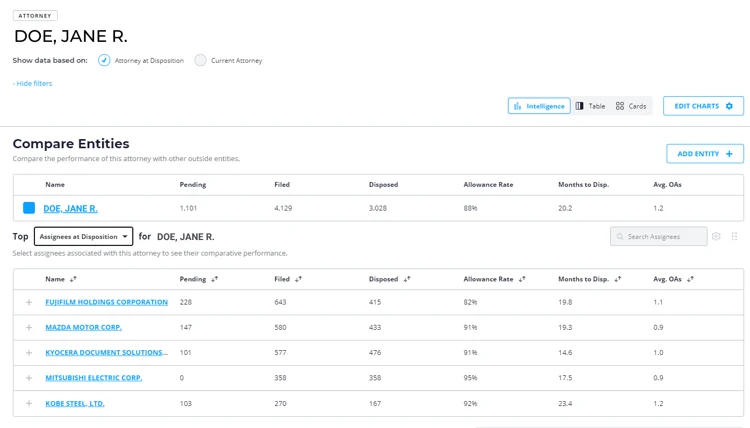Expand Kobe Steel, Ltd. row
This screenshot has height=428, width=750.
29,403
